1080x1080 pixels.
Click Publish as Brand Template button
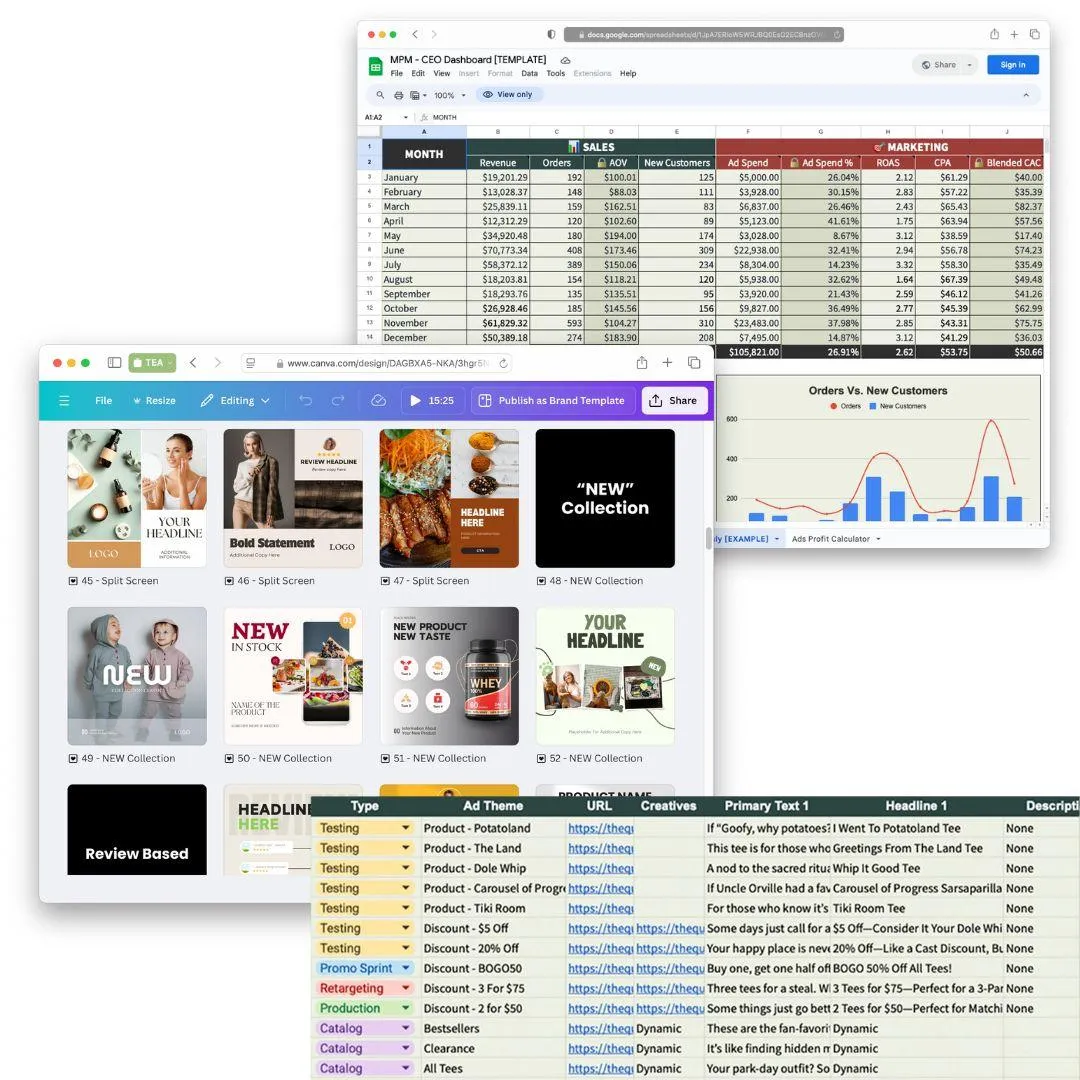[552, 401]
